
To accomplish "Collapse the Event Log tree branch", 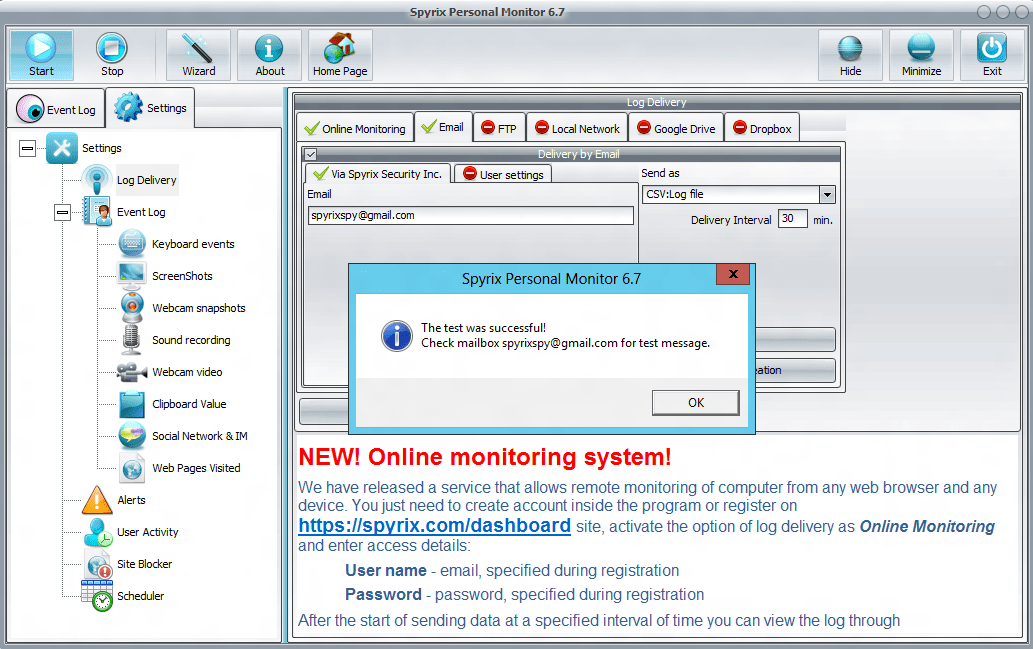I will click(x=63, y=212).
